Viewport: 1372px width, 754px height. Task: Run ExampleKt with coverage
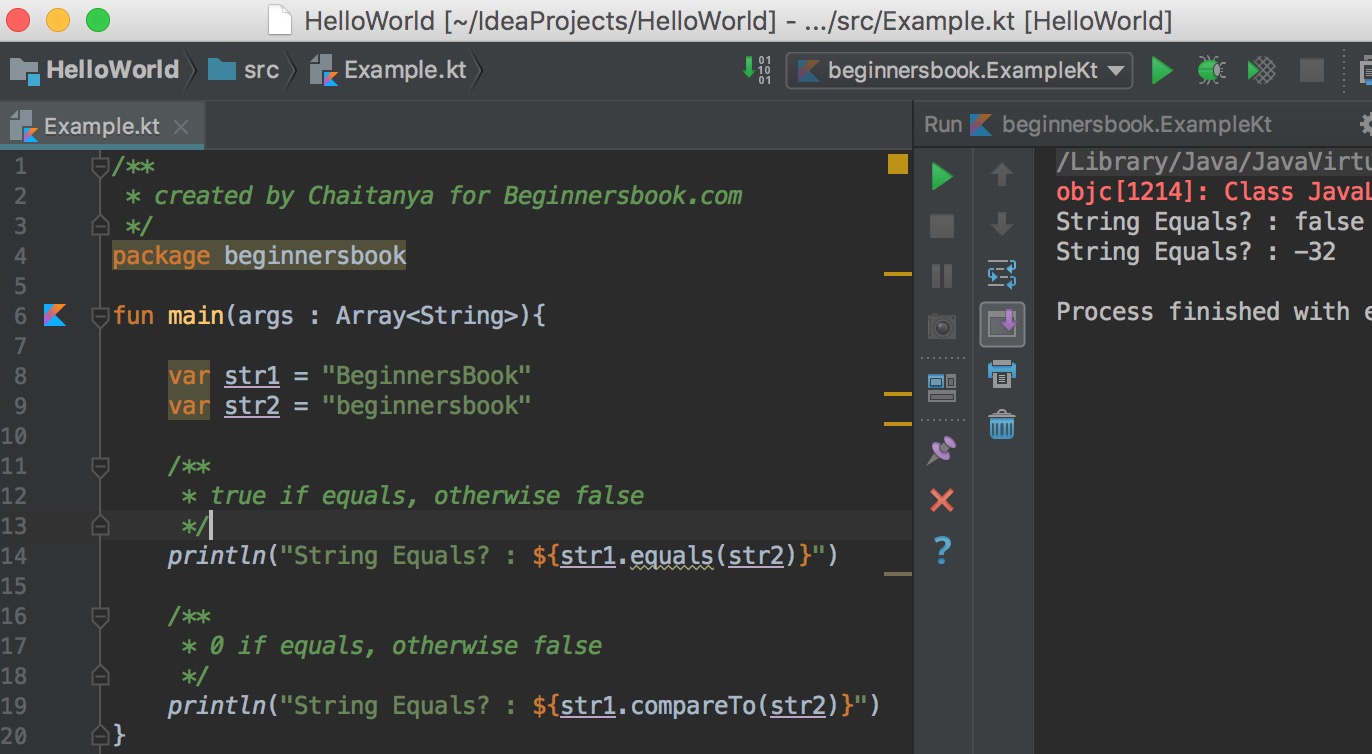pos(1260,70)
